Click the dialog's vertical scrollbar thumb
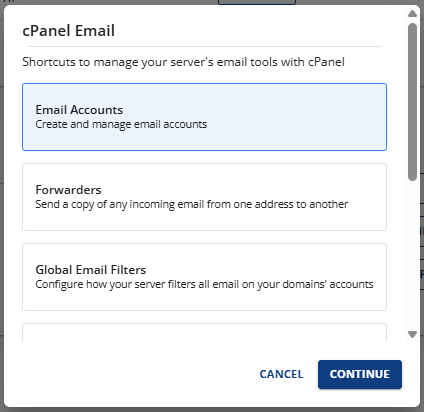 pyautogui.click(x=412, y=102)
